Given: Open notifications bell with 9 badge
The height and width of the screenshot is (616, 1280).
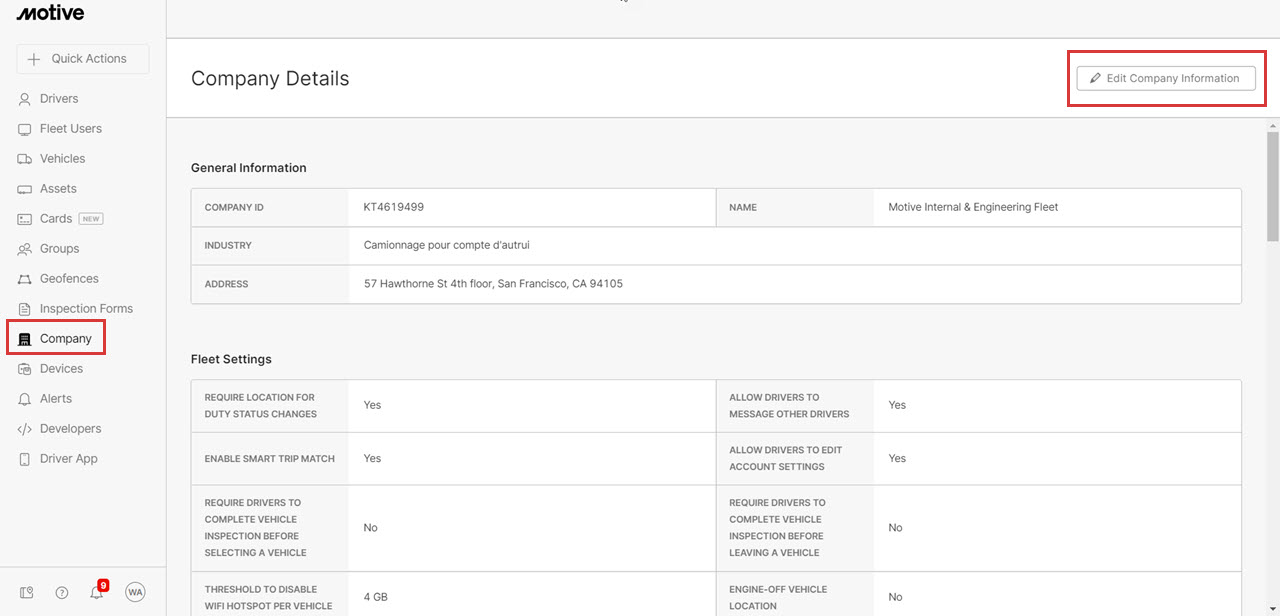Looking at the screenshot, I should click(x=98, y=591).
